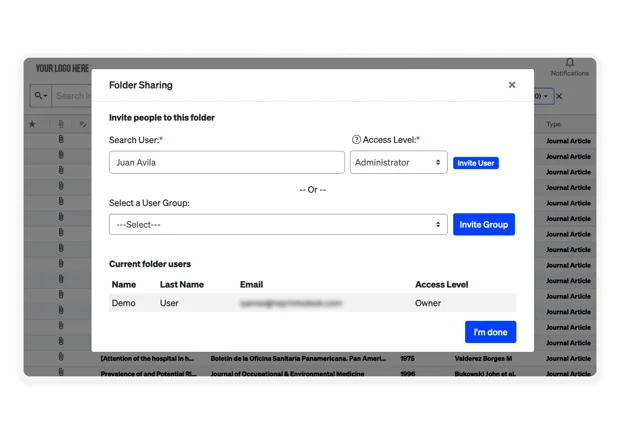Click the Access Level column header in users table
The height and width of the screenshot is (434, 620).
pyautogui.click(x=442, y=285)
